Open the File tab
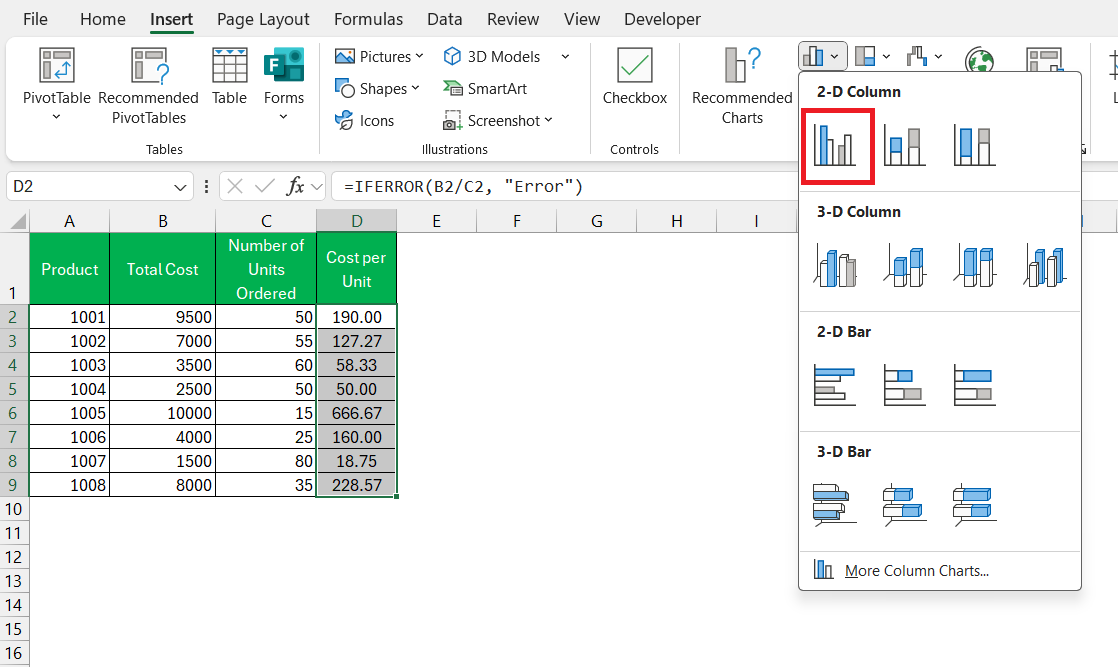Image resolution: width=1118 pixels, height=667 pixels. pyautogui.click(x=36, y=19)
